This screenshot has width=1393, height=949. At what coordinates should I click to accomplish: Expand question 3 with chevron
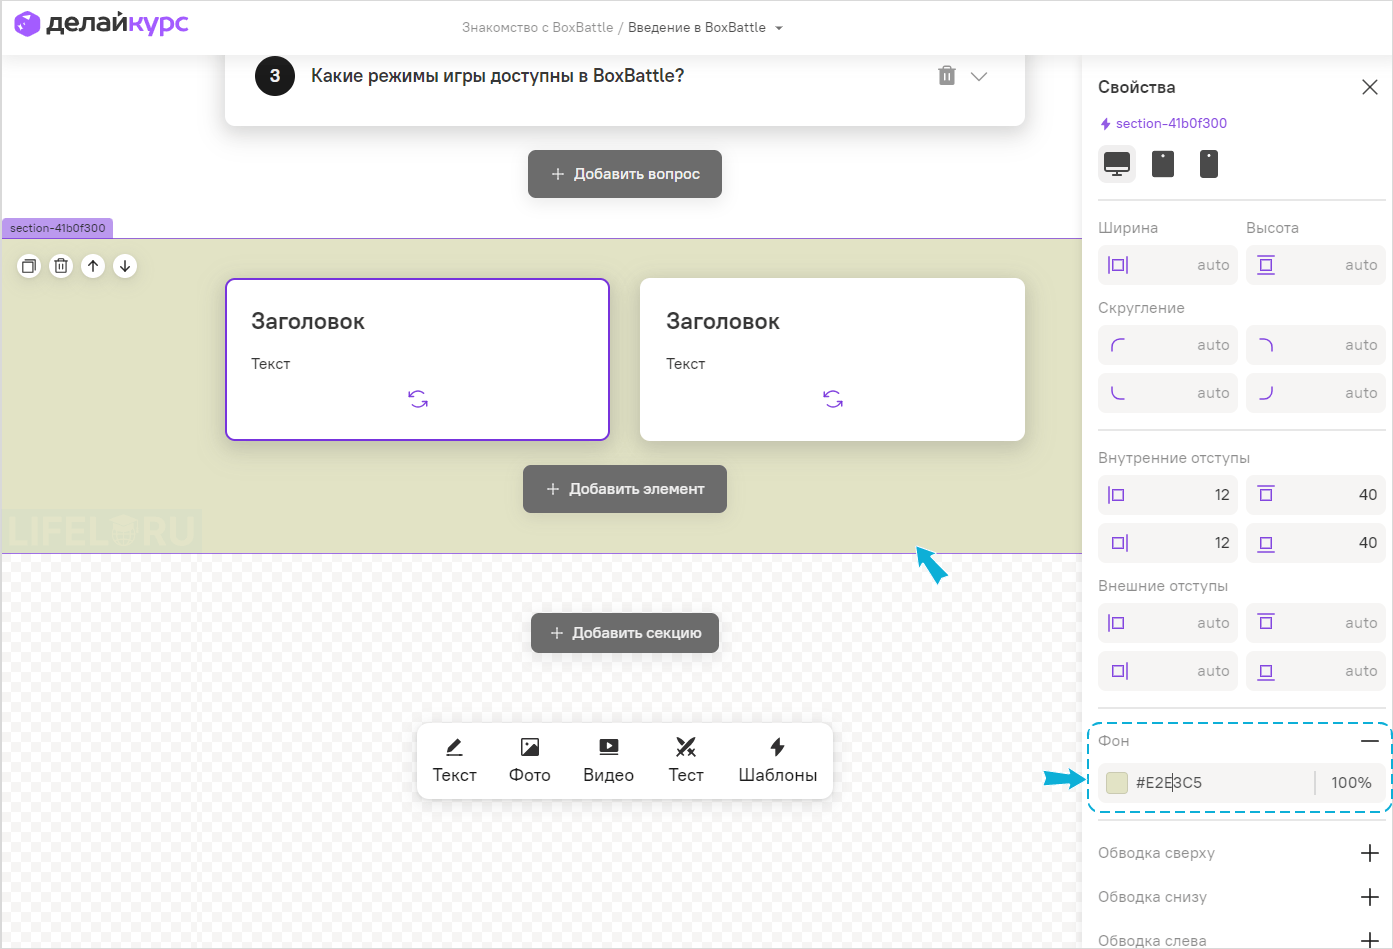tap(979, 77)
